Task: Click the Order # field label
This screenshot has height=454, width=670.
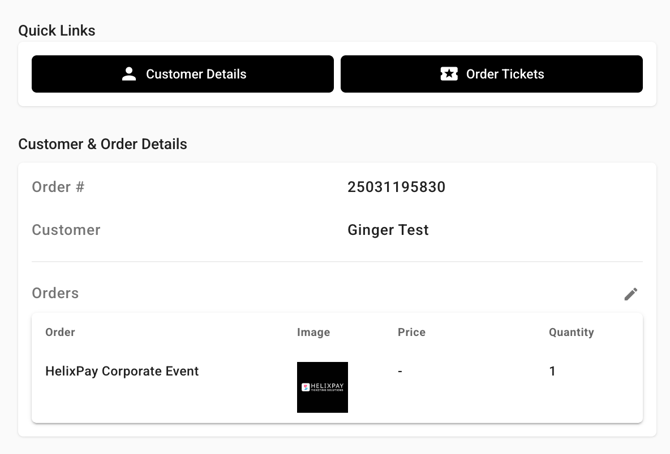Action: coord(58,187)
